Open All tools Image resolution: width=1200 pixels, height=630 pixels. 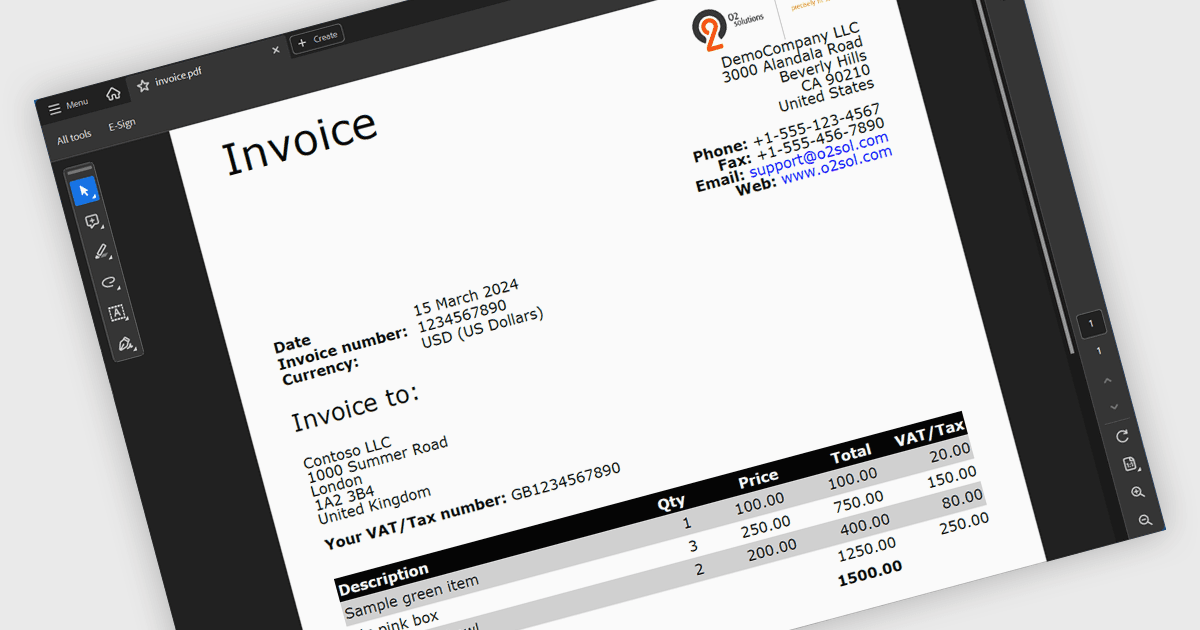click(74, 138)
